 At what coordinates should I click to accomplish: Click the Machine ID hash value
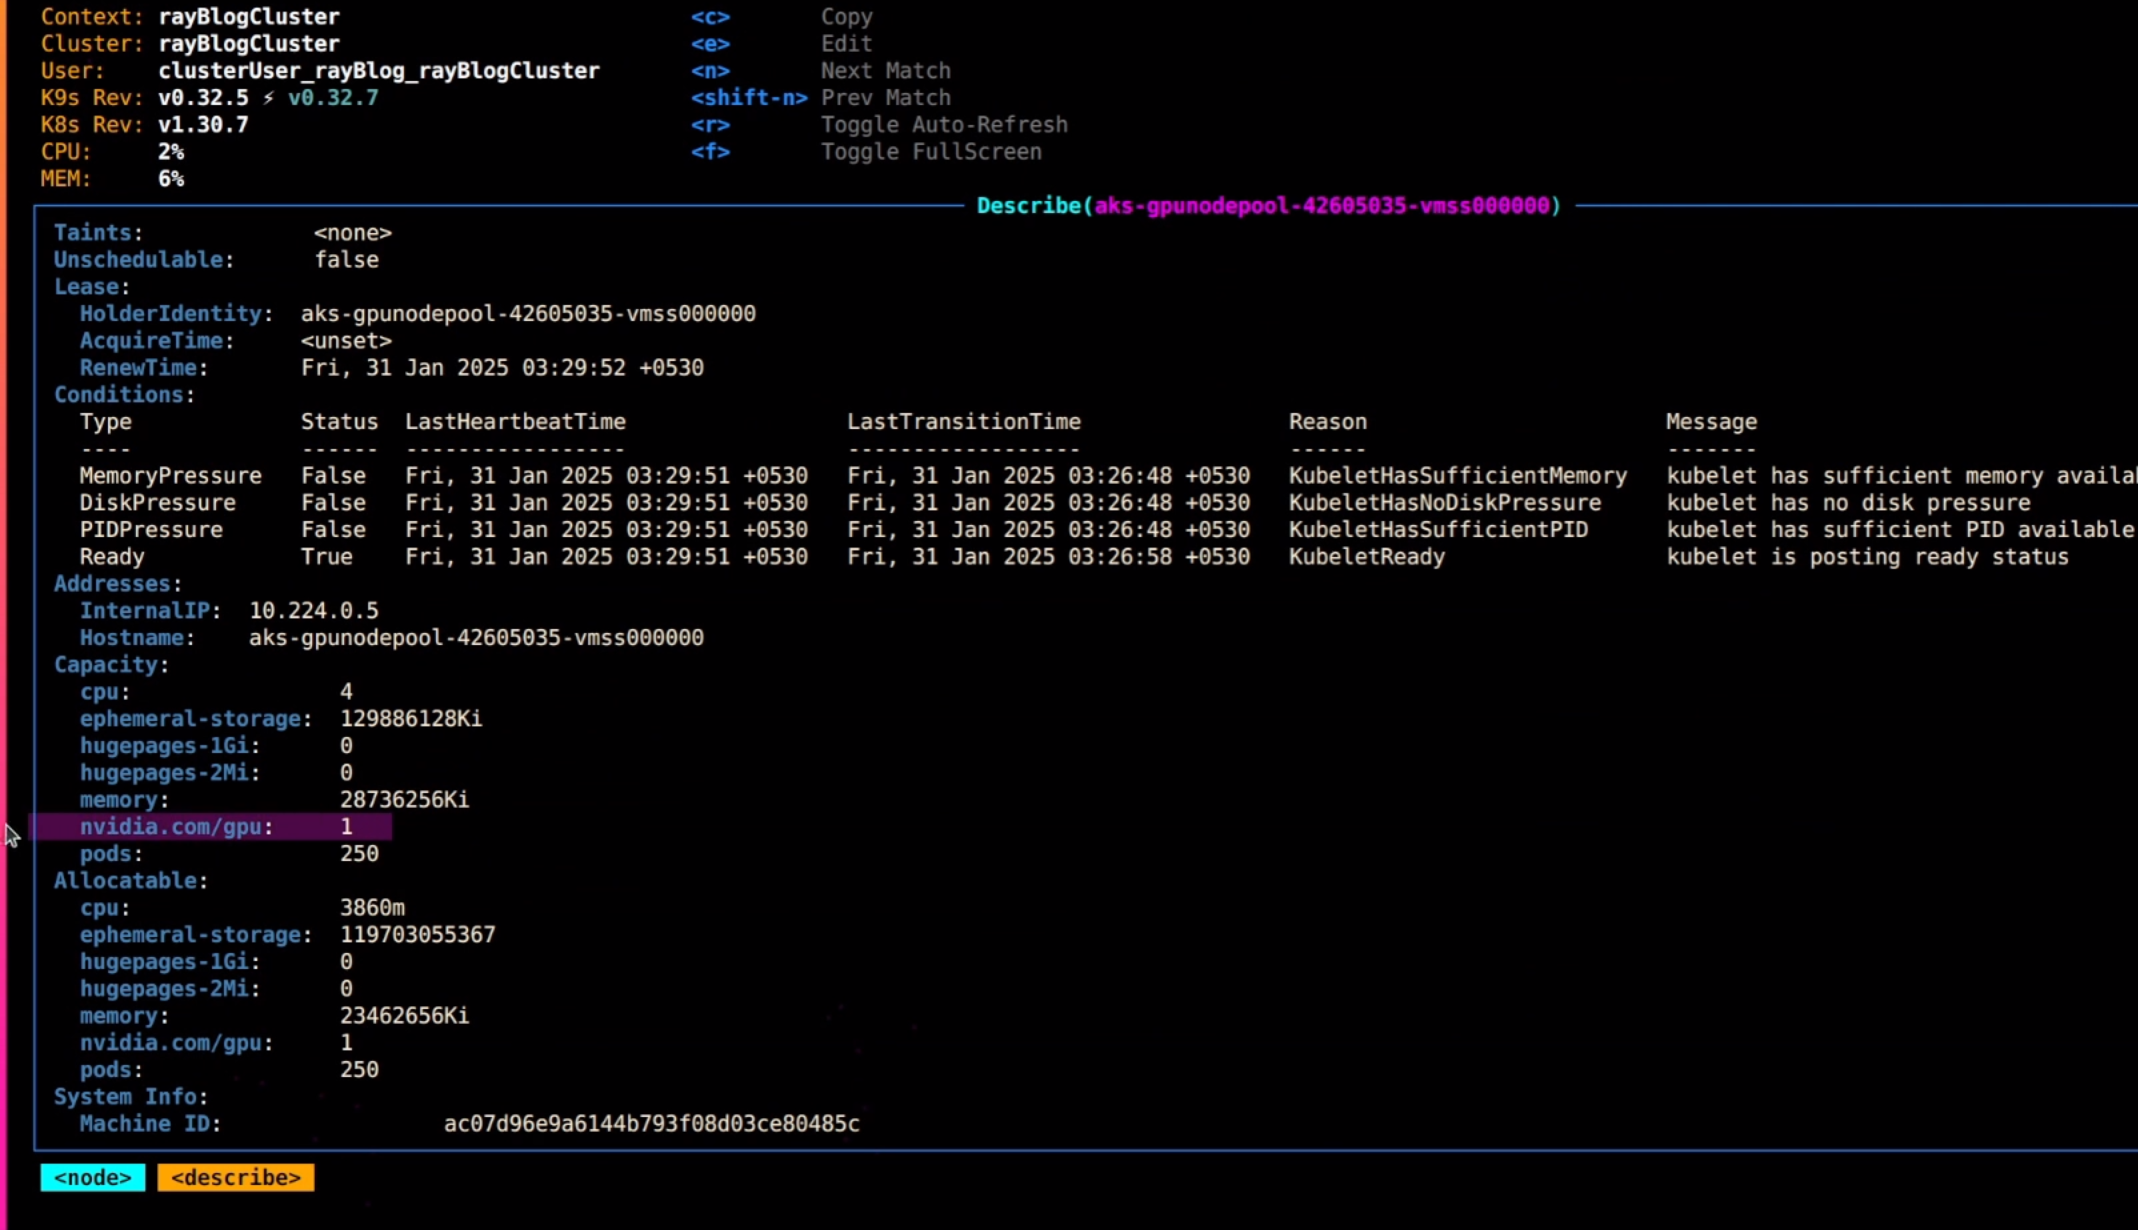coord(651,1124)
